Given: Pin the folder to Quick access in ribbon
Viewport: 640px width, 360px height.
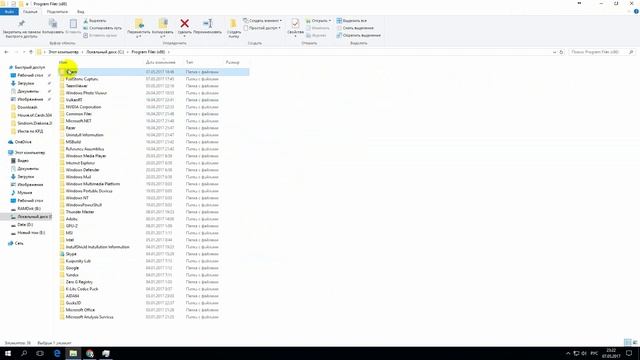Looking at the screenshot, I should click(21, 28).
